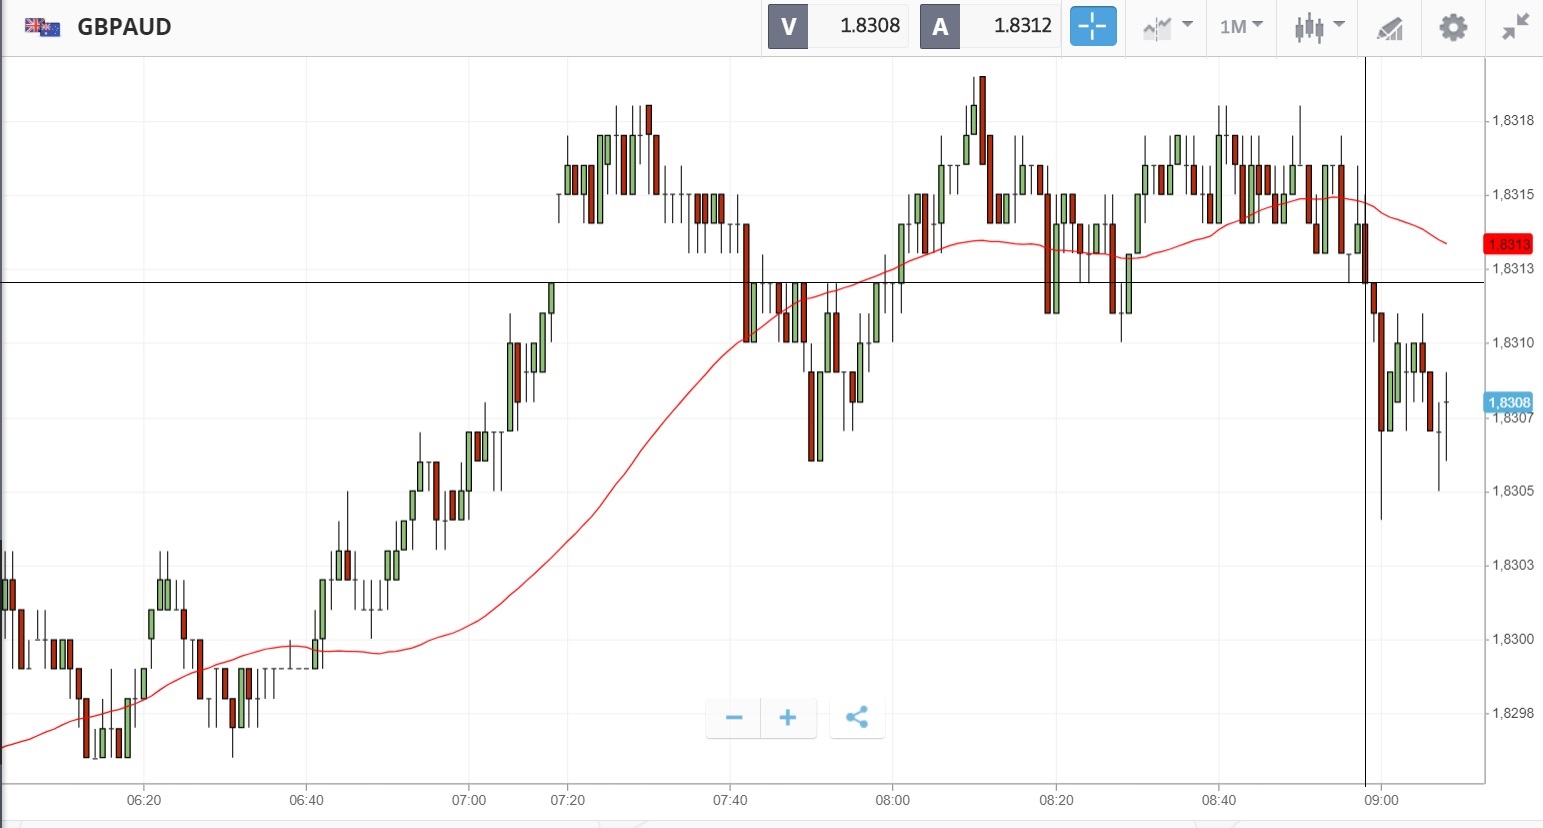The width and height of the screenshot is (1543, 828).
Task: Click the 09:00 time axis label
Action: 1381,800
